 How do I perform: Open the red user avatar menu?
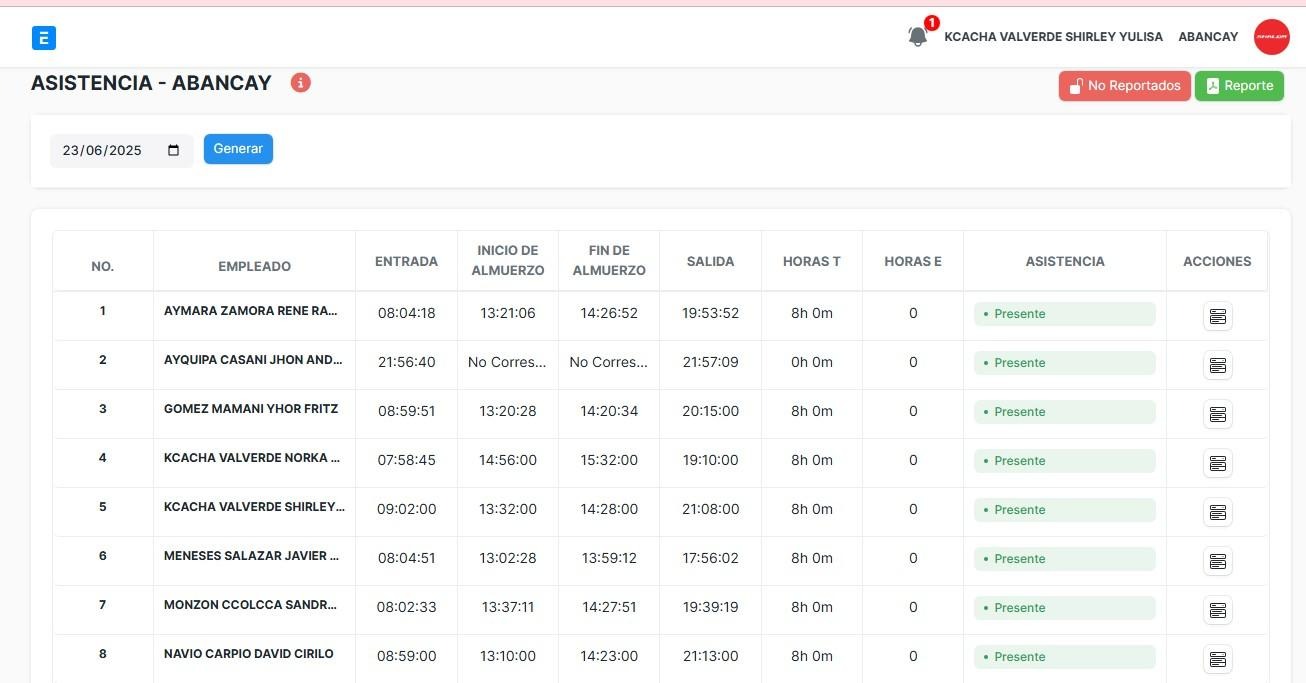coord(1272,37)
